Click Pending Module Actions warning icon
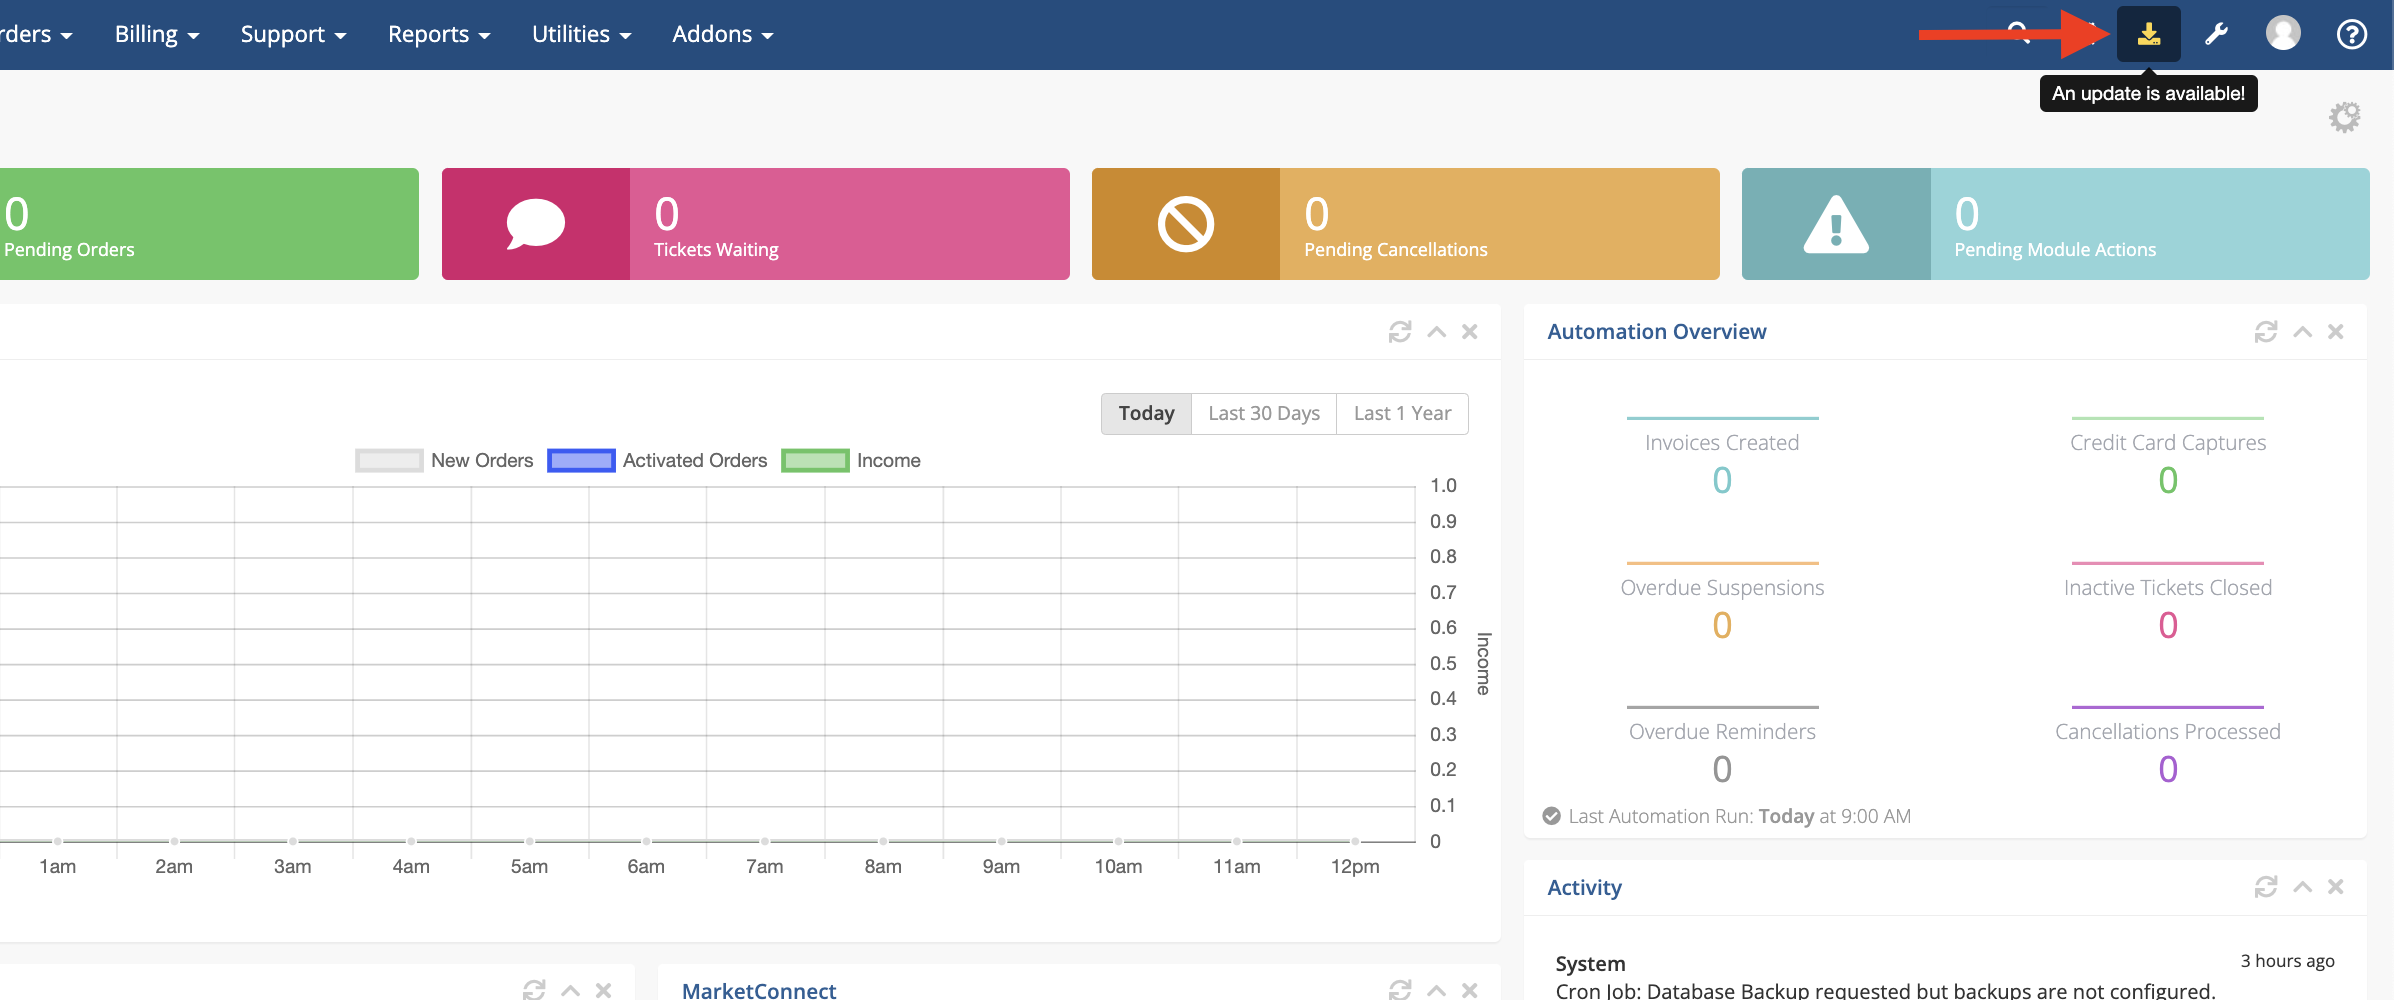The image size is (2394, 1000). 1836,224
